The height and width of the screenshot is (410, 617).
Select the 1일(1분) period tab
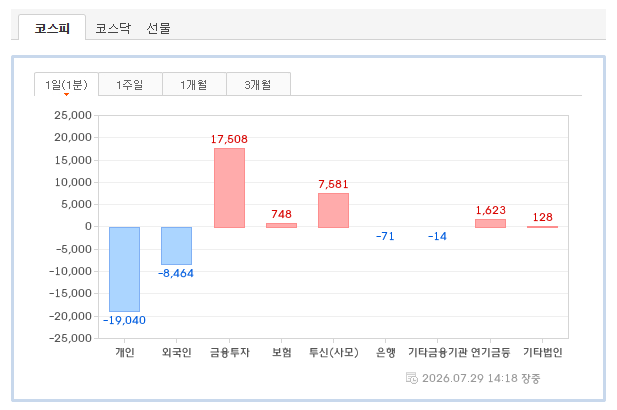click(x=66, y=84)
